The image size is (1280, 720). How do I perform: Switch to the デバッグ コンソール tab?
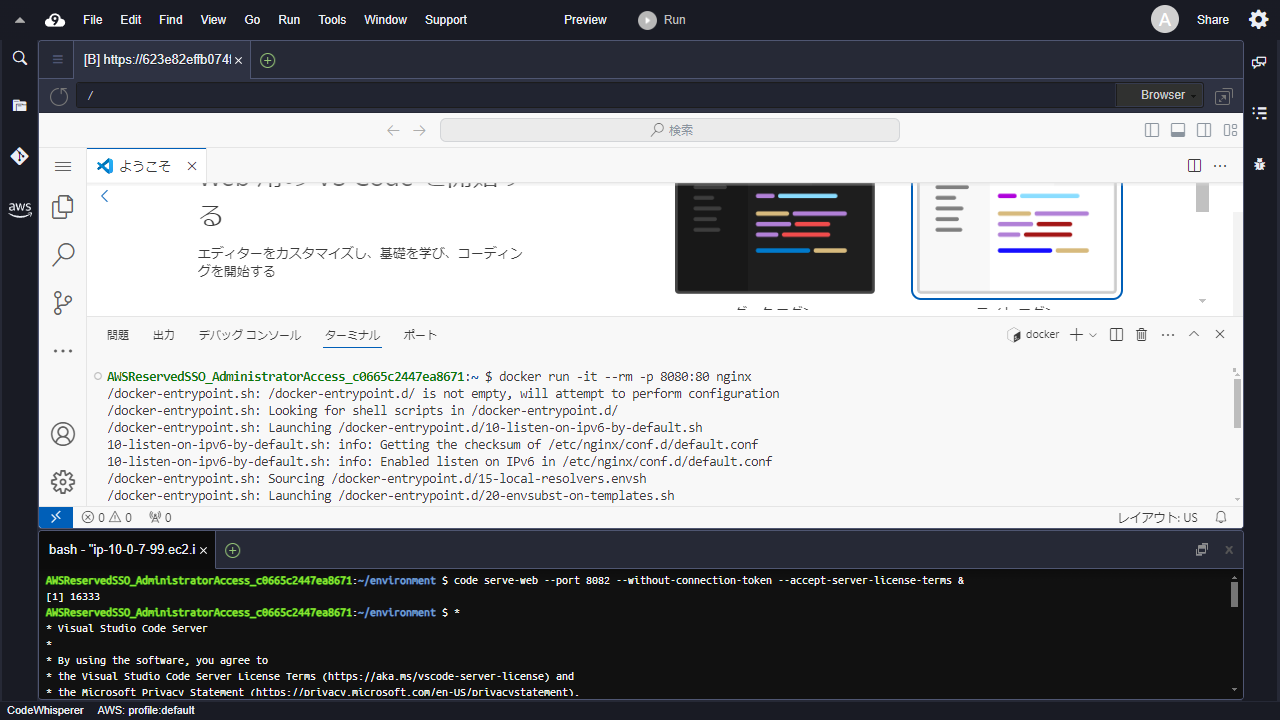pyautogui.click(x=249, y=335)
